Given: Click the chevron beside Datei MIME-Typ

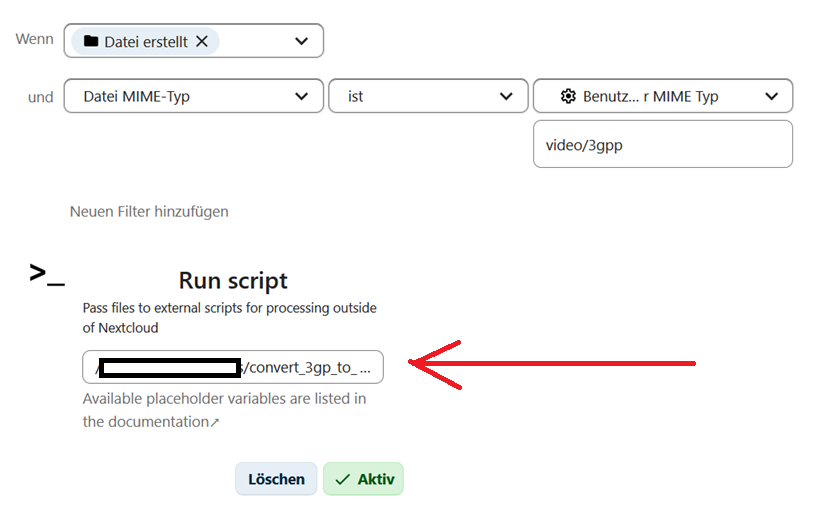Looking at the screenshot, I should tap(302, 97).
